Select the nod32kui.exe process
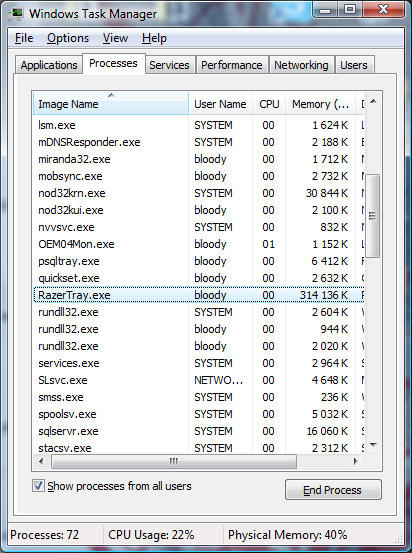The image size is (412, 553). pyautogui.click(x=199, y=210)
